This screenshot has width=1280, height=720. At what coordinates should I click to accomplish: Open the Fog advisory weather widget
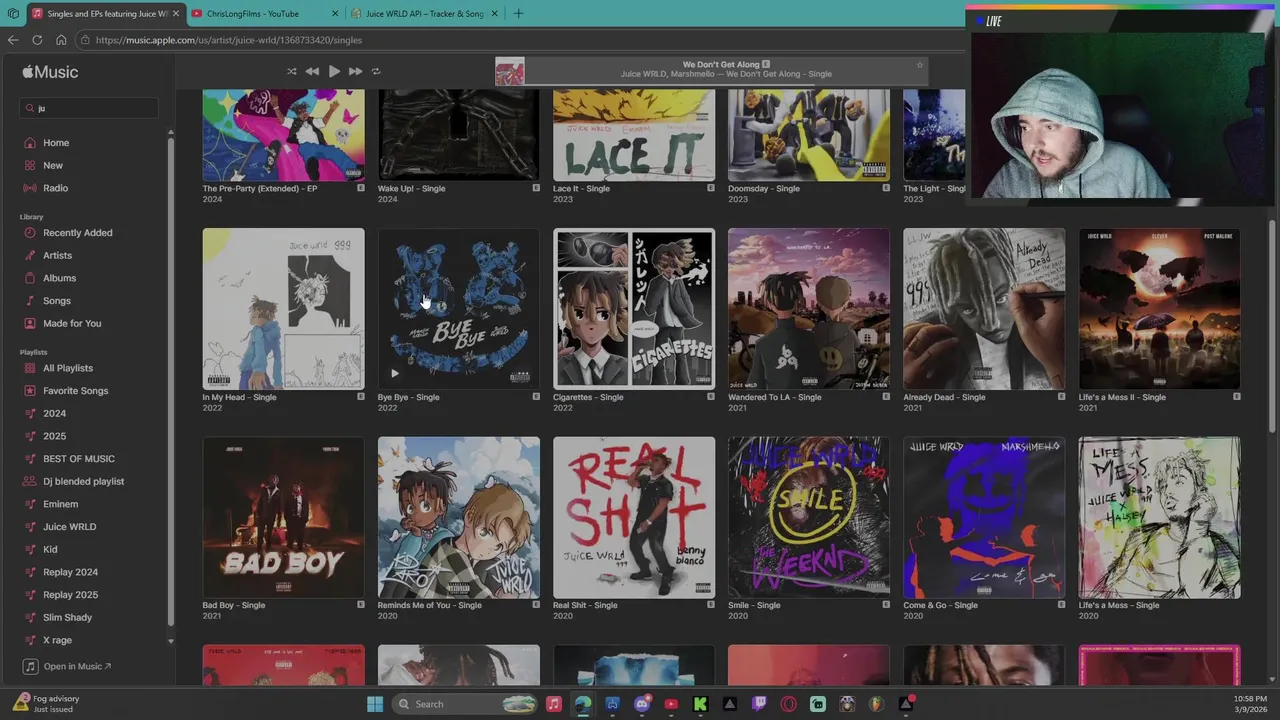45,704
